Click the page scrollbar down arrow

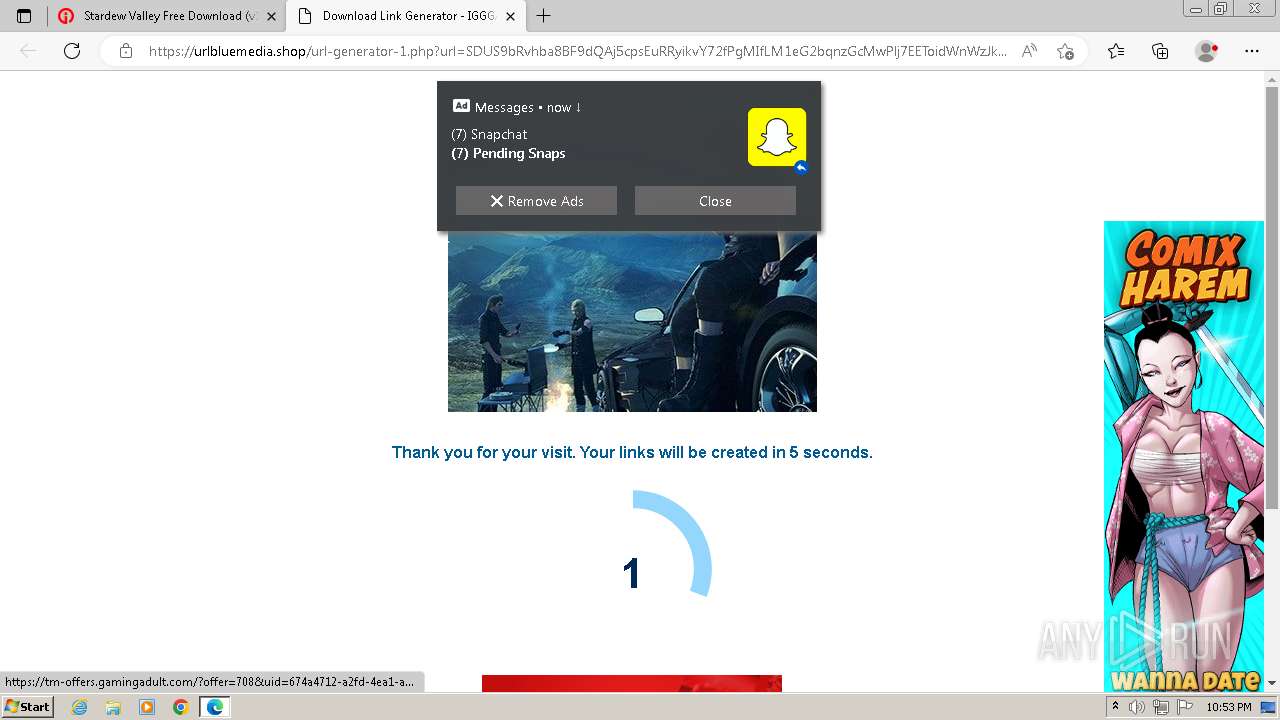pyautogui.click(x=1272, y=683)
